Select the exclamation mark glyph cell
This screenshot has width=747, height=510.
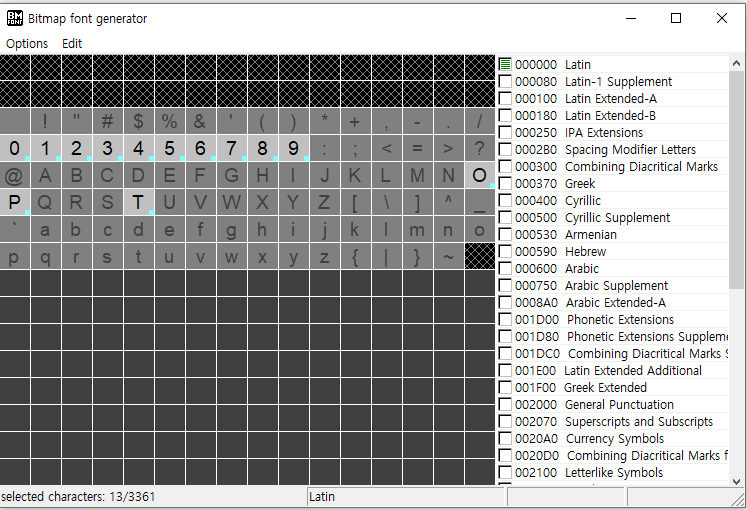pos(46,121)
